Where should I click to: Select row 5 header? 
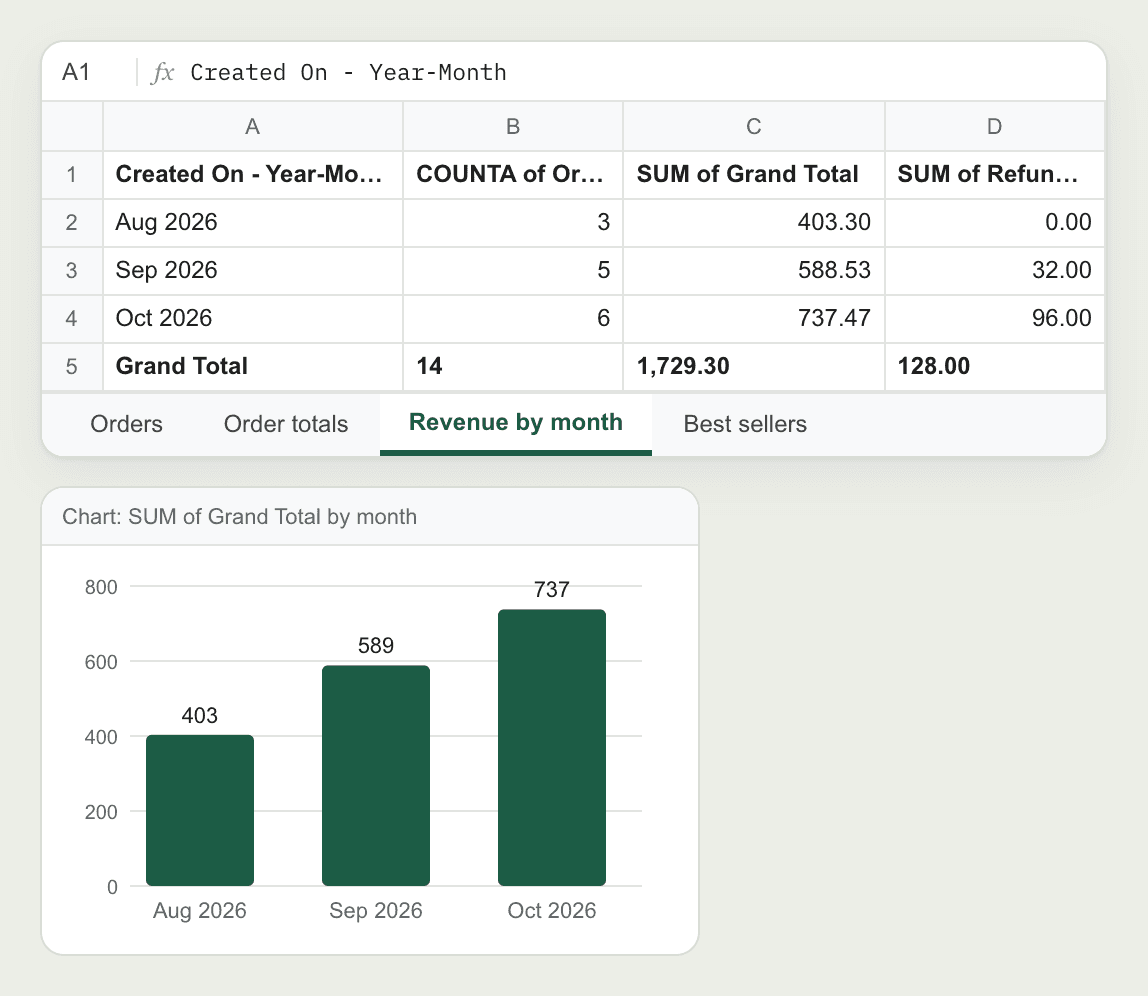point(72,366)
